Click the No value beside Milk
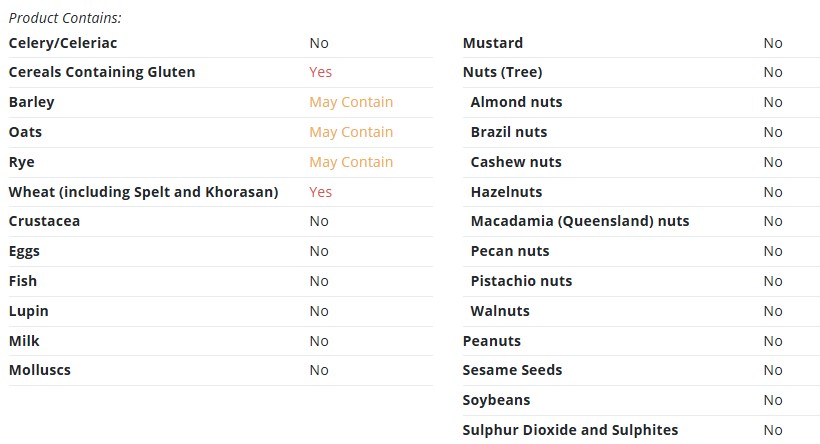This screenshot has width=820, height=444. [319, 341]
